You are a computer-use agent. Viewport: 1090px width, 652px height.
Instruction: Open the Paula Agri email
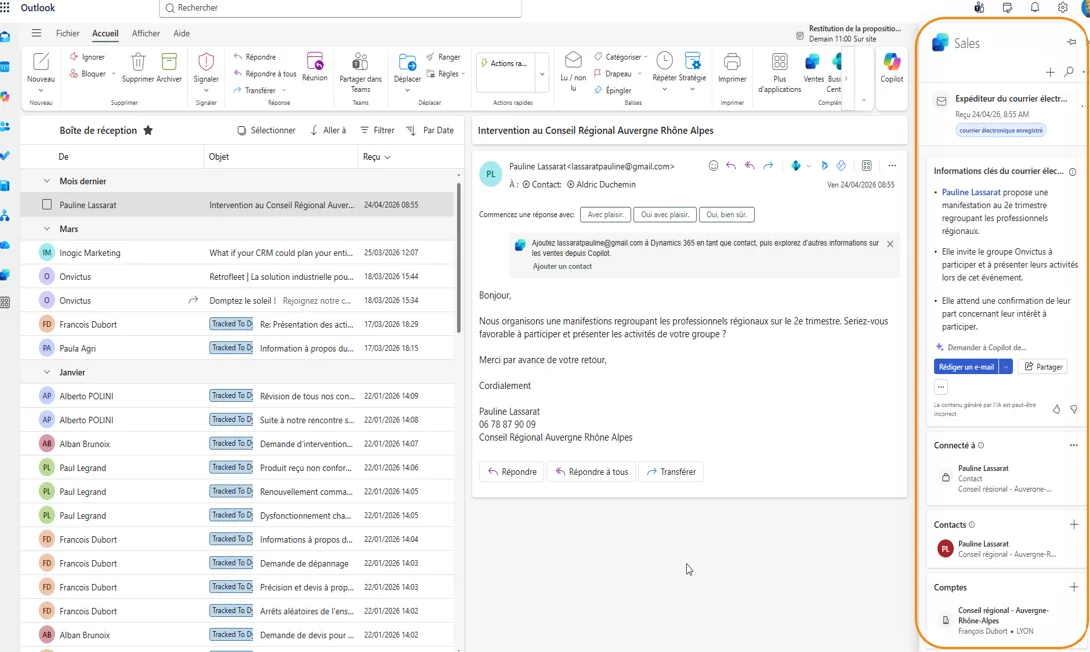pos(237,348)
